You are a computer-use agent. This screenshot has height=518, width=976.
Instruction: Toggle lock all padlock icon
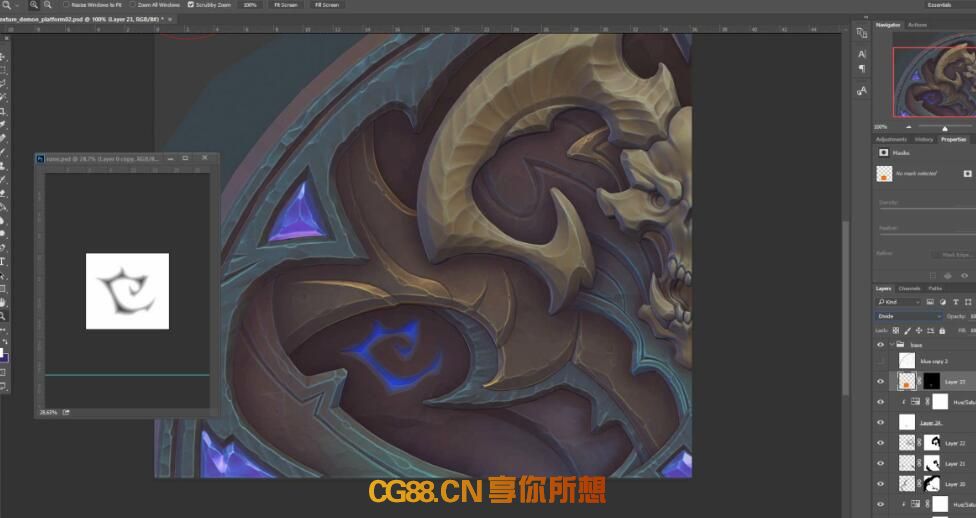pos(942,331)
